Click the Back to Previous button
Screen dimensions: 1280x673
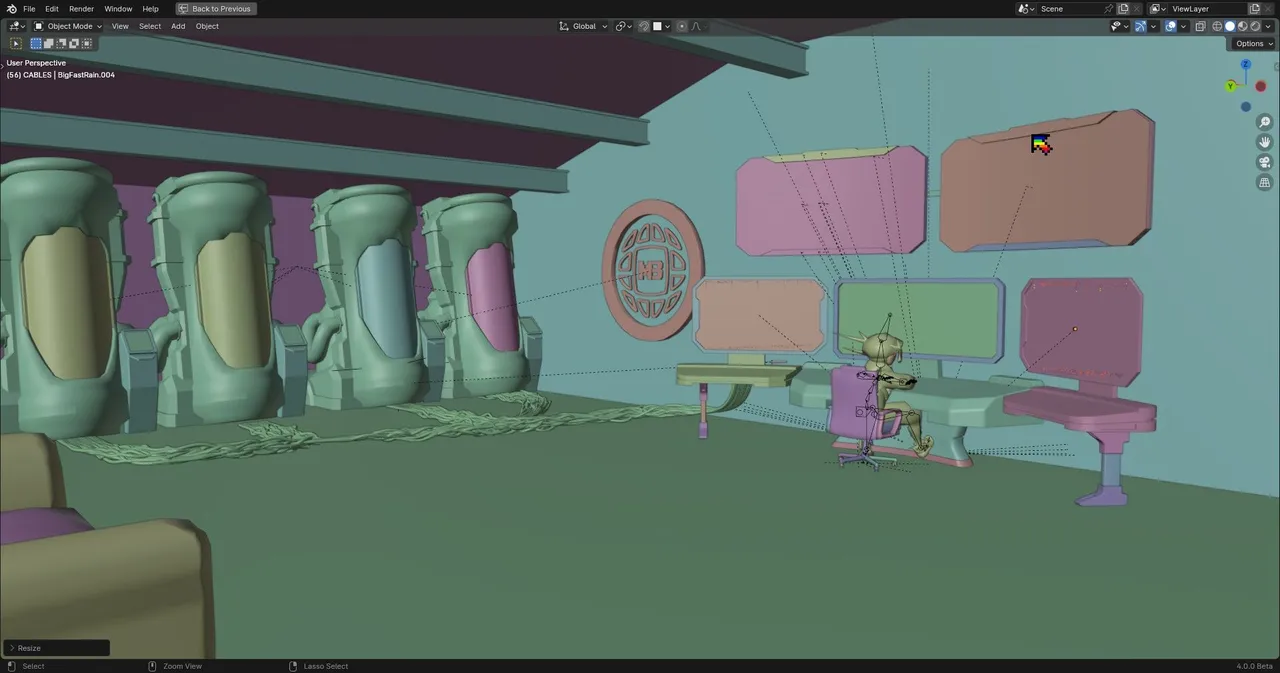click(215, 9)
